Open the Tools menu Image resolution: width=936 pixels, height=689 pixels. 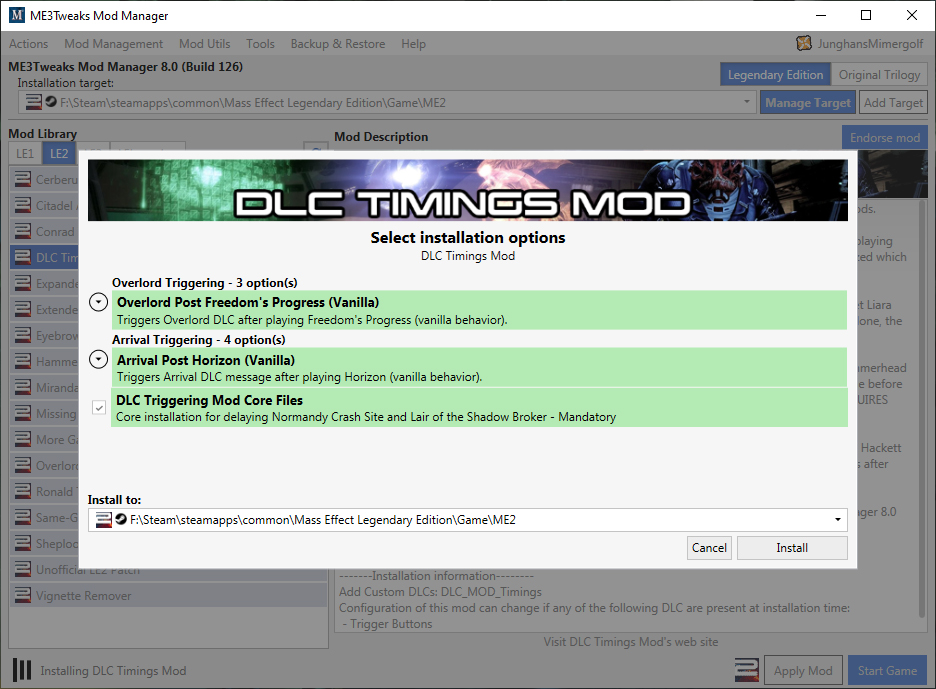pos(260,44)
